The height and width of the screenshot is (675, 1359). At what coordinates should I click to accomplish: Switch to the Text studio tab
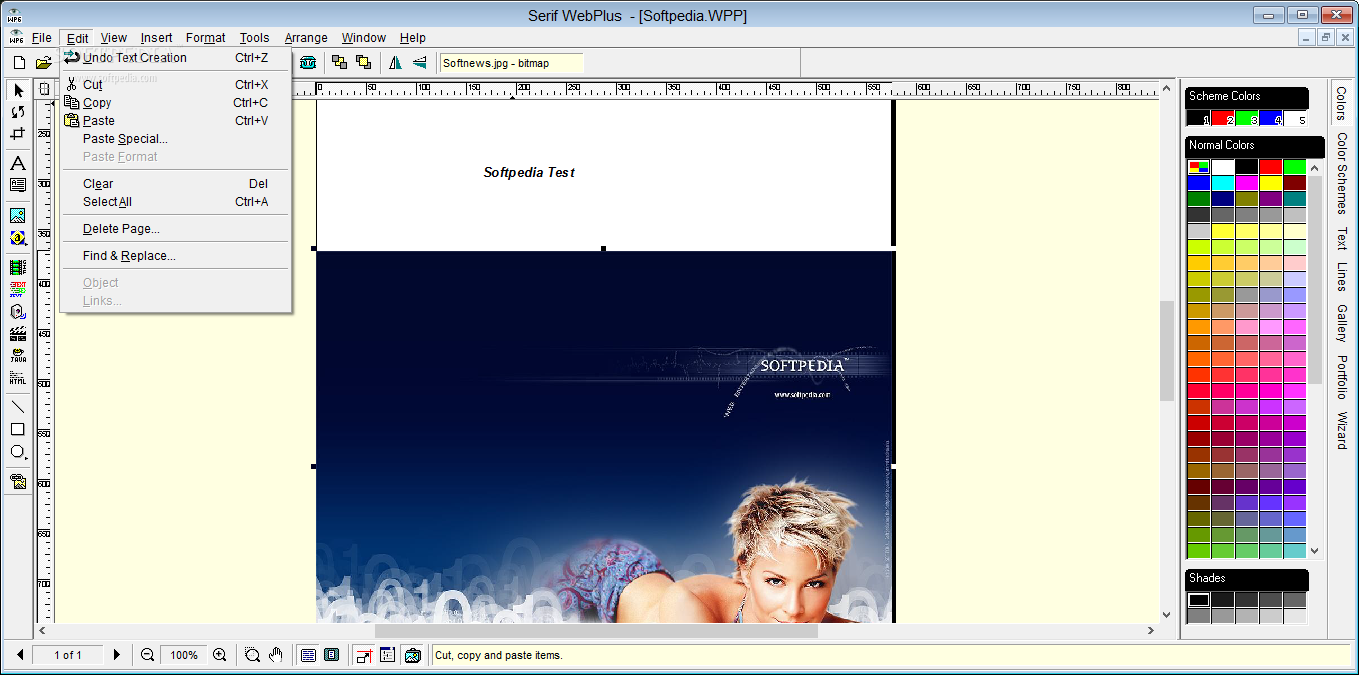1342,238
